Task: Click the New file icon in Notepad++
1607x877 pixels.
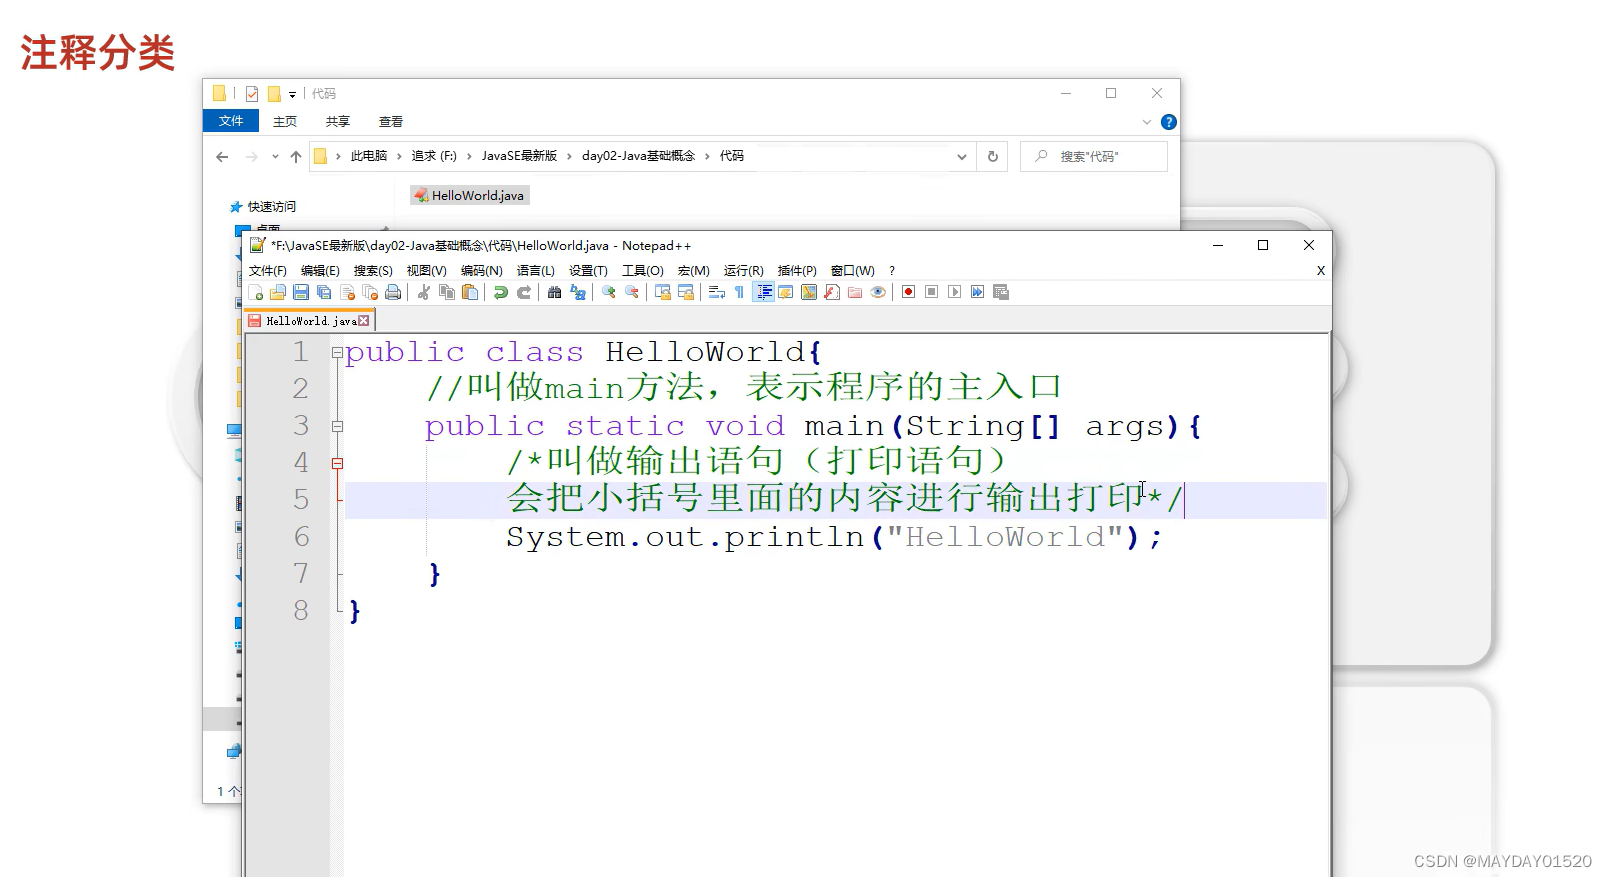Action: pos(256,292)
